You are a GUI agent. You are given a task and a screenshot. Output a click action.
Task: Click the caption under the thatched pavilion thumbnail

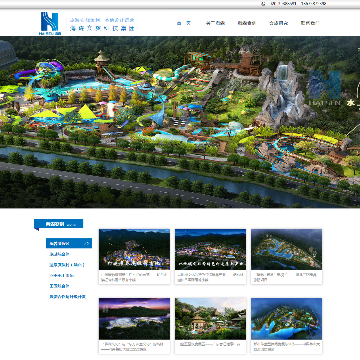pos(210,344)
